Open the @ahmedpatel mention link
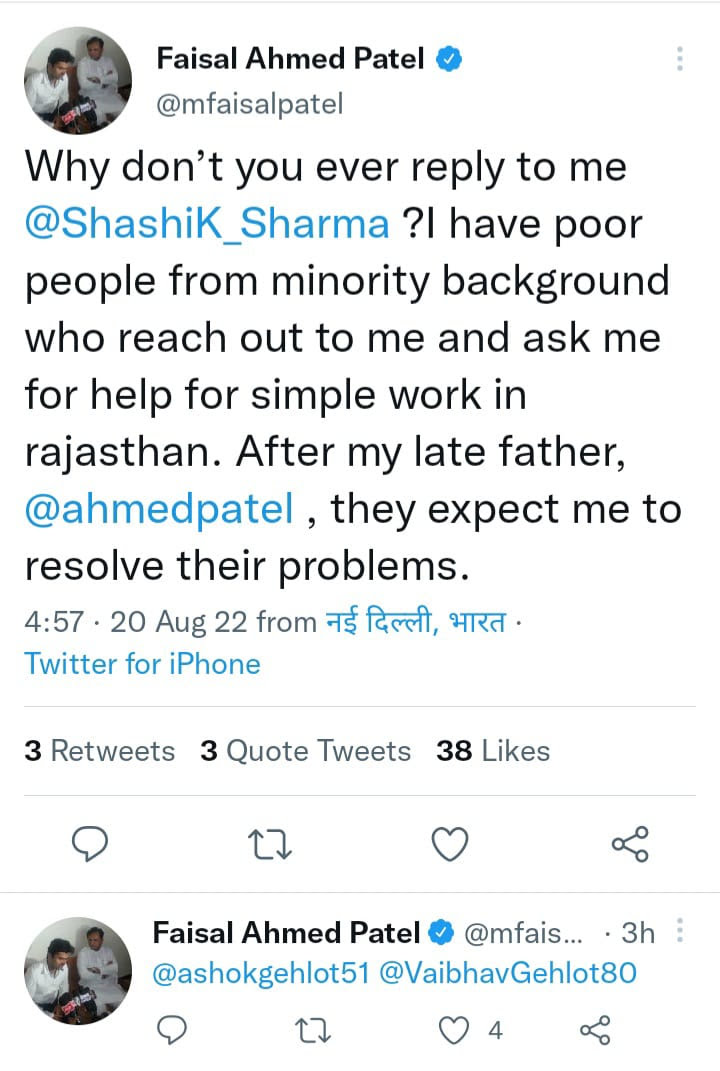 (159, 510)
